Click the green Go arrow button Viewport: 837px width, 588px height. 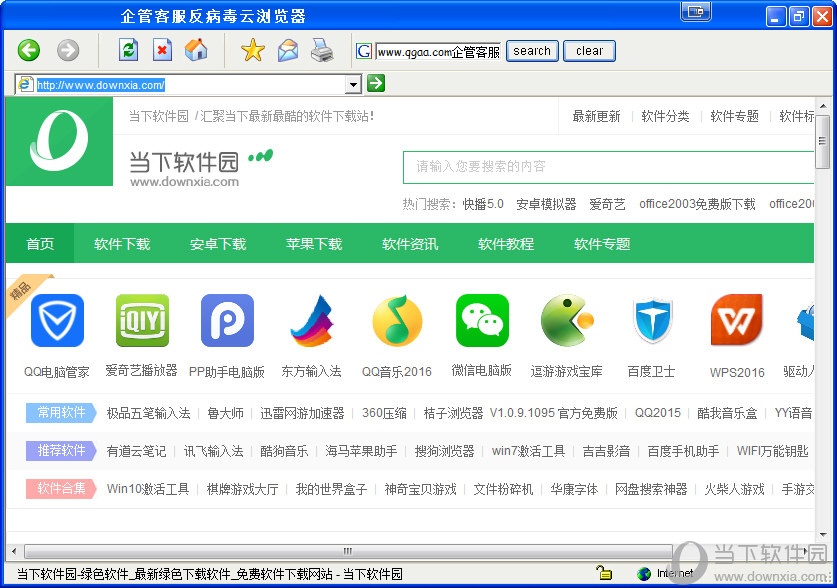376,83
